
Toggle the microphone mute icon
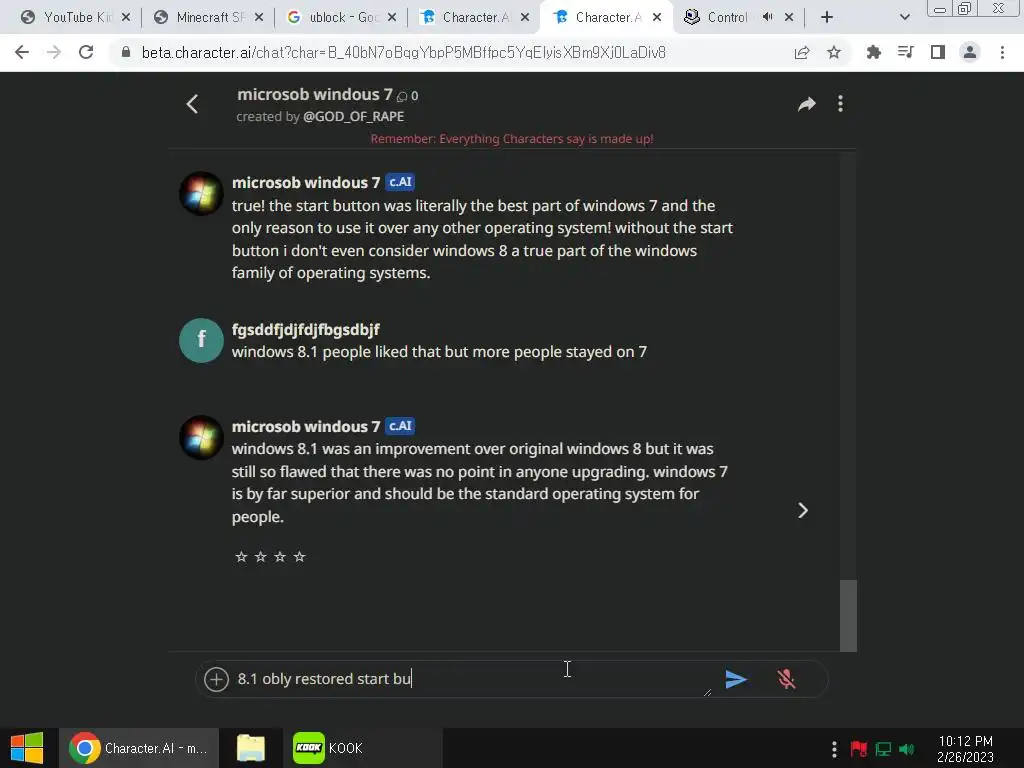click(786, 679)
